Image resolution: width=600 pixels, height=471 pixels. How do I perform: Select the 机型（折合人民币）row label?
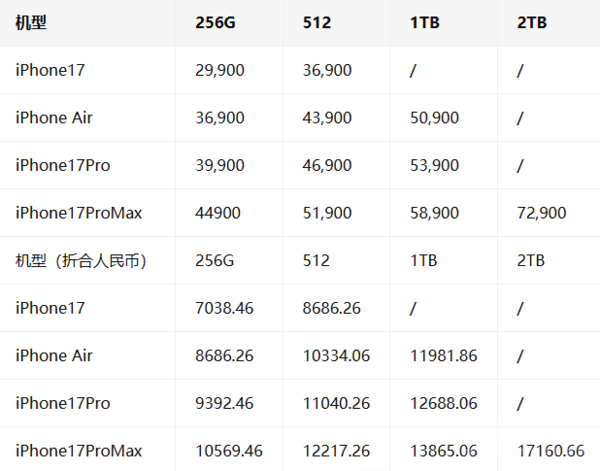pyautogui.click(x=82, y=260)
